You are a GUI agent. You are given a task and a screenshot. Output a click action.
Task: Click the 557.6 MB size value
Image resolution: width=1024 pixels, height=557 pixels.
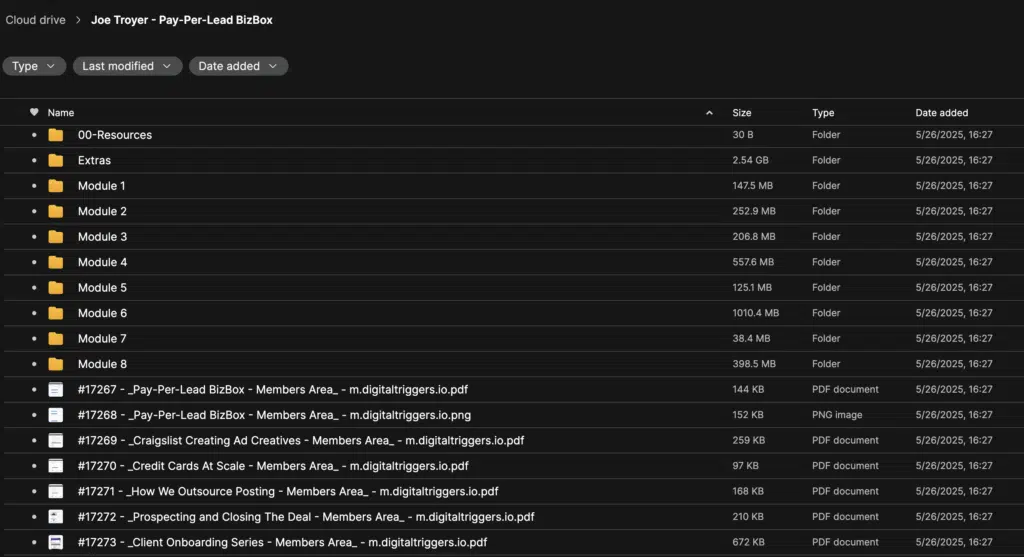click(x=753, y=262)
